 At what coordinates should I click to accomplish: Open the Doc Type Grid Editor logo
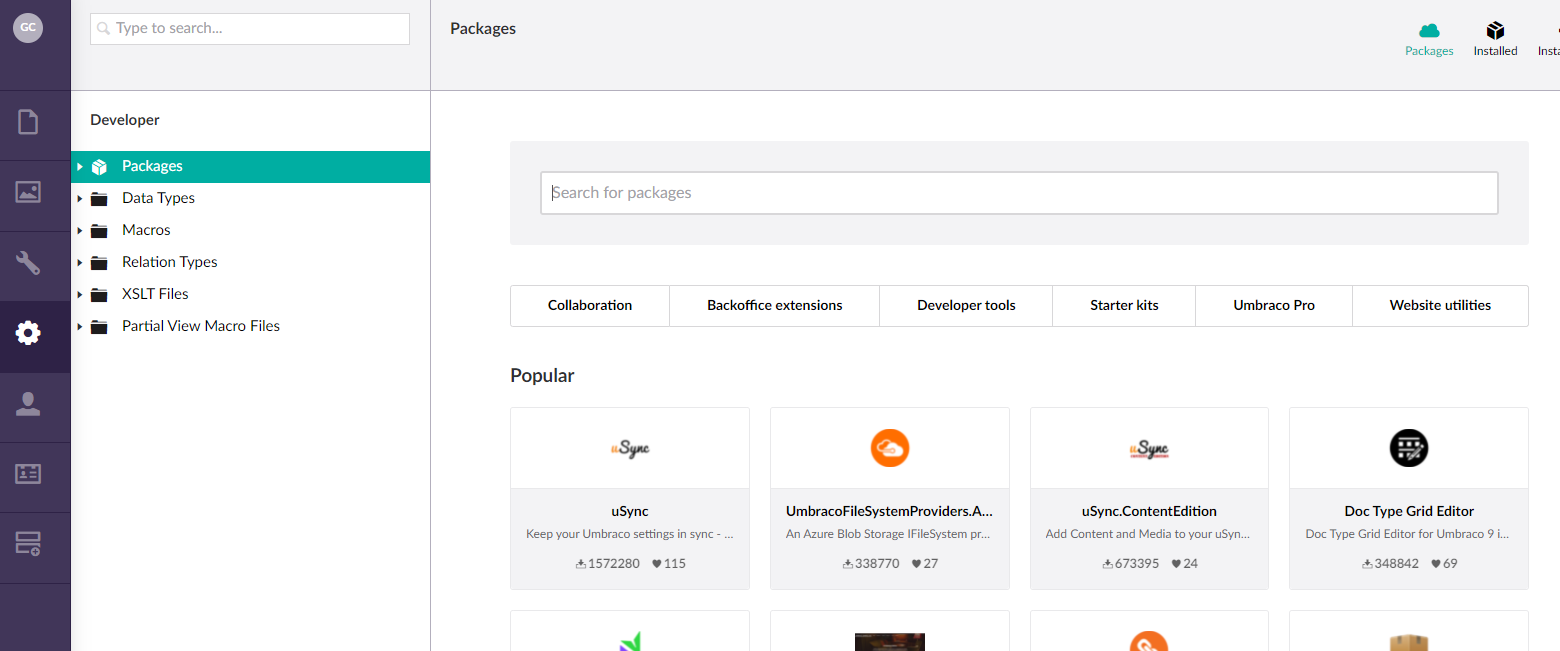[x=1409, y=448]
